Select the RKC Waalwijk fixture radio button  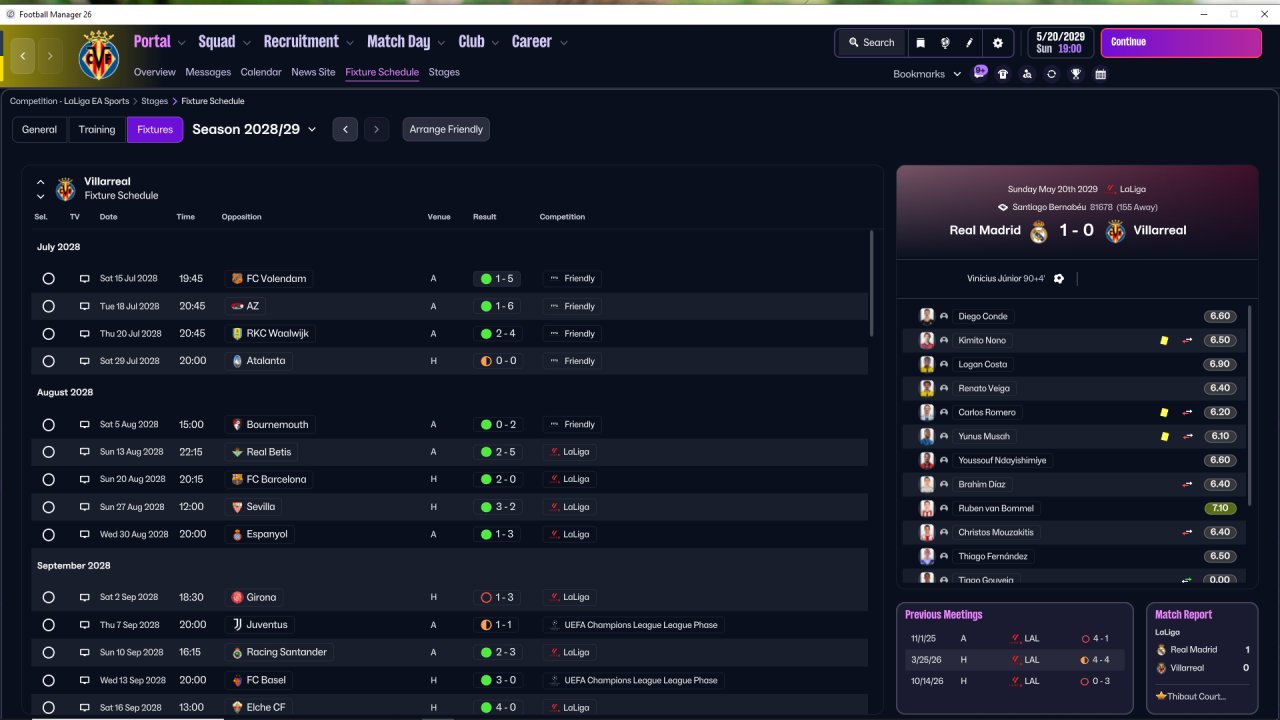coord(48,334)
